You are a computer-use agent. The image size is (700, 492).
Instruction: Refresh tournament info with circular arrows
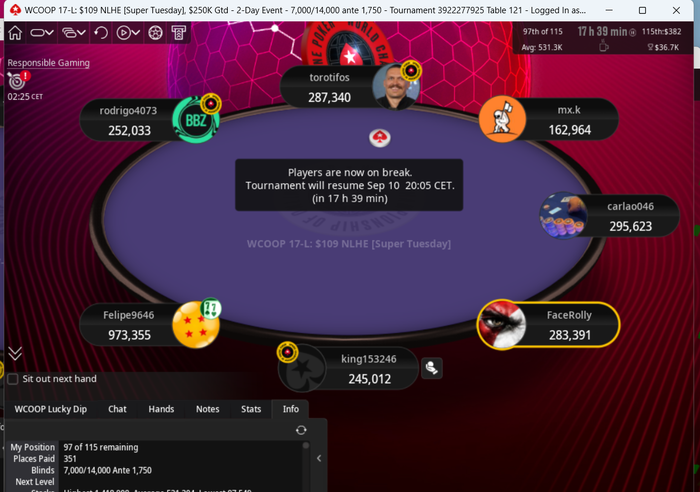tap(301, 430)
